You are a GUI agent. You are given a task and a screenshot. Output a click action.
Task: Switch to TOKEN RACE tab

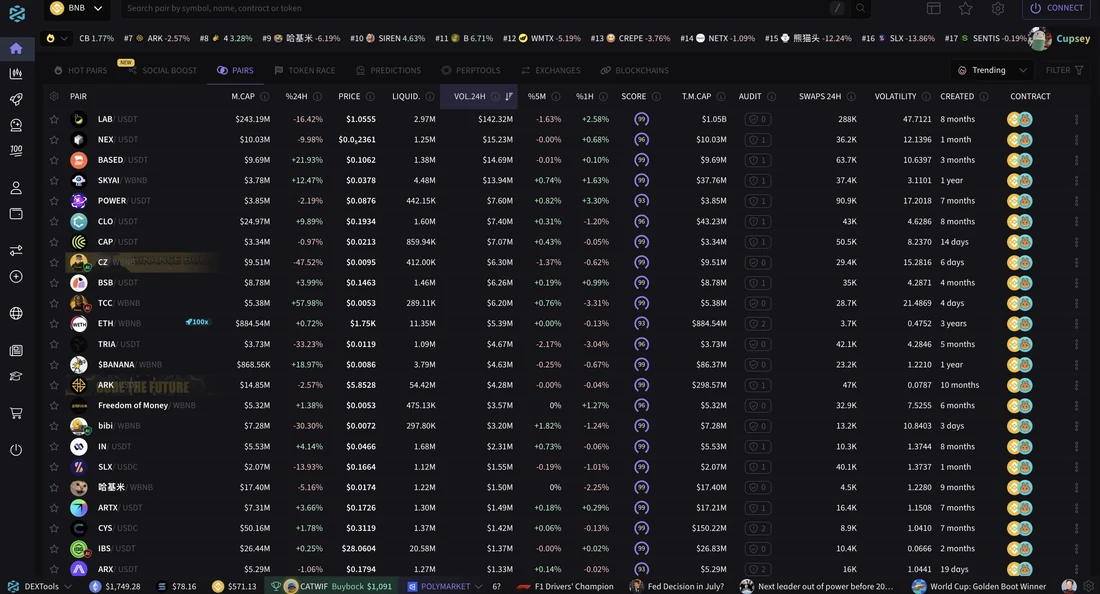[304, 70]
